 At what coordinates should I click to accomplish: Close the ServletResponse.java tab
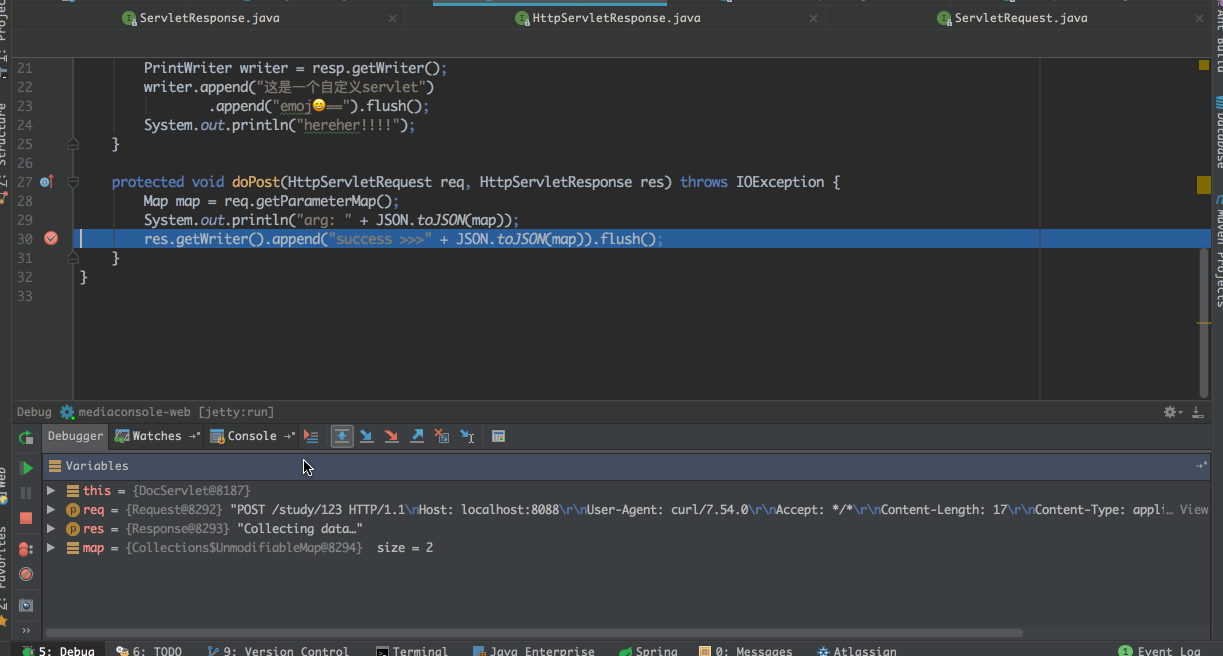(392, 18)
